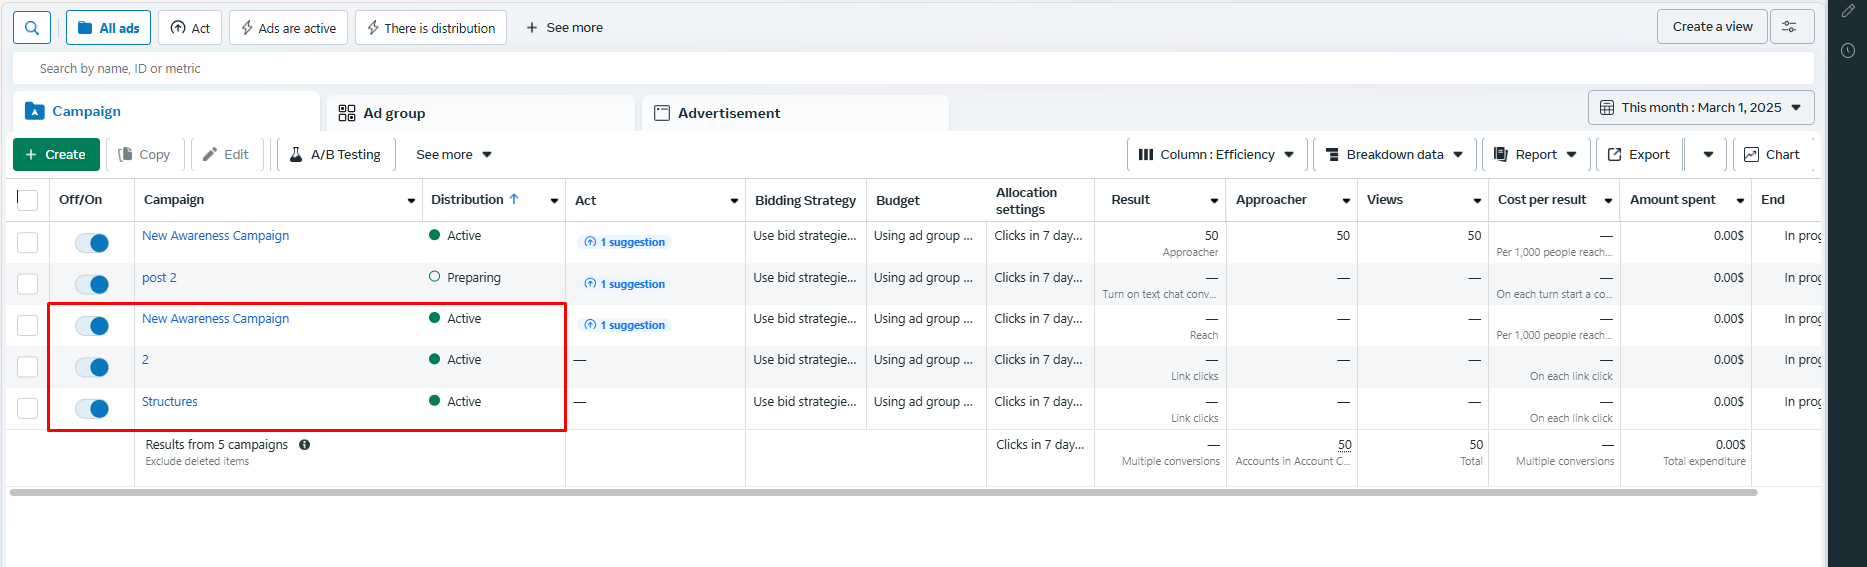Select the Ads are active filter
Image resolution: width=1867 pixels, height=567 pixels.
[288, 28]
